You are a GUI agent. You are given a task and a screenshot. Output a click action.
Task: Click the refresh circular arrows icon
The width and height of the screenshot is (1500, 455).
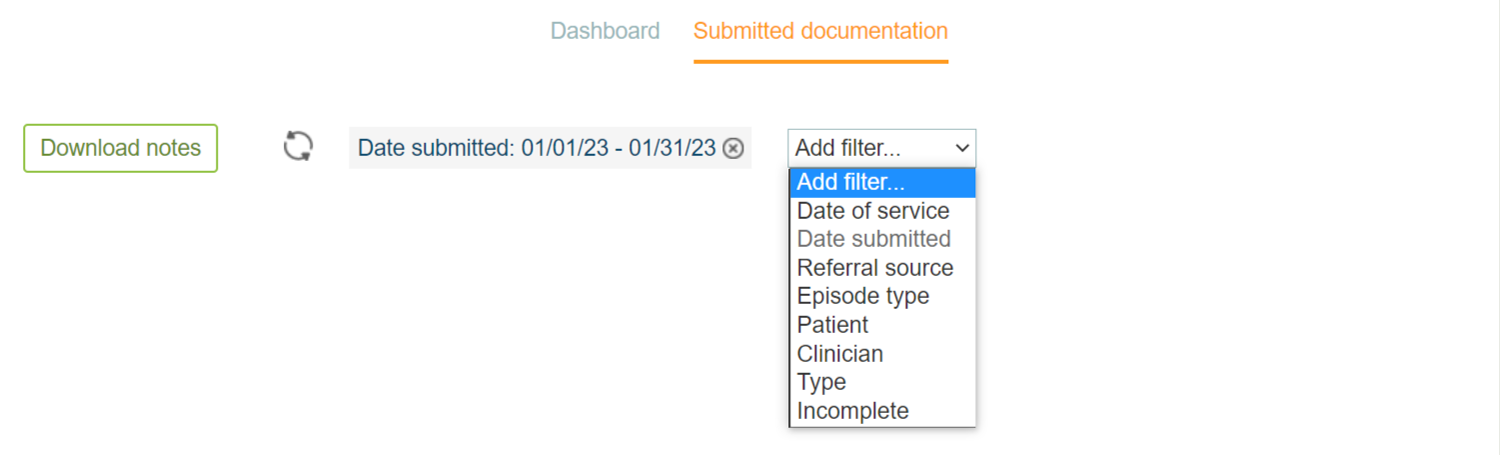click(x=298, y=146)
